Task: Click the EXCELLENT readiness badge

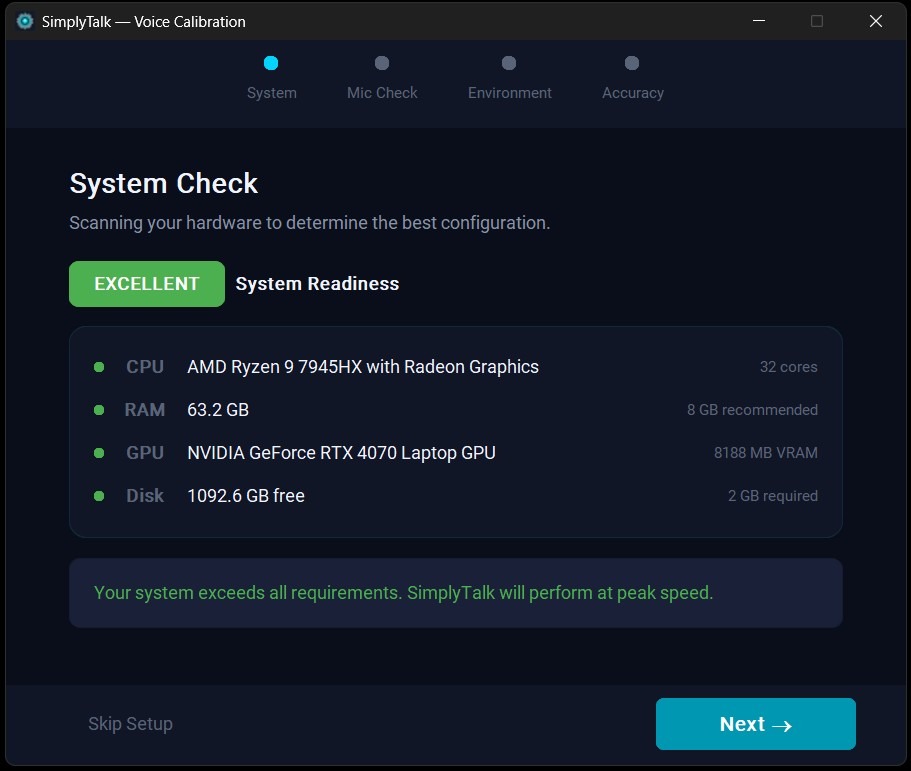Action: (x=146, y=284)
